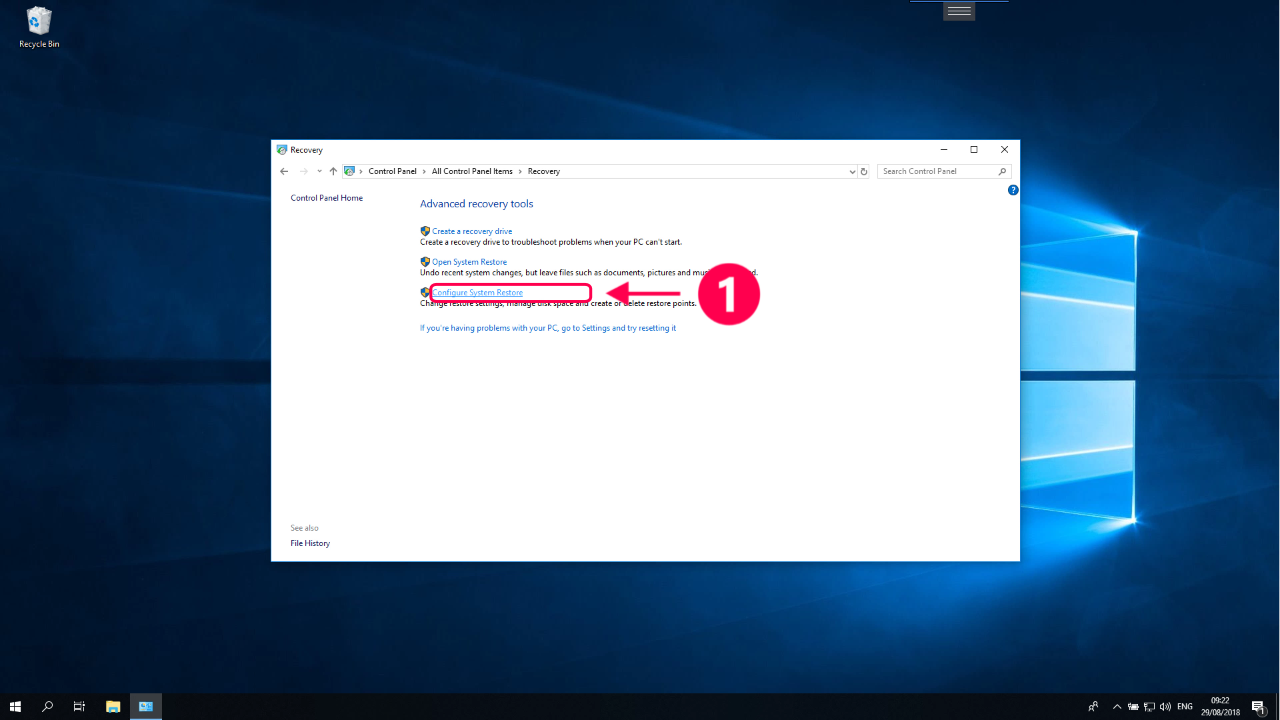This screenshot has height=720, width=1280.
Task: Maximize the Recovery window
Action: 974,150
